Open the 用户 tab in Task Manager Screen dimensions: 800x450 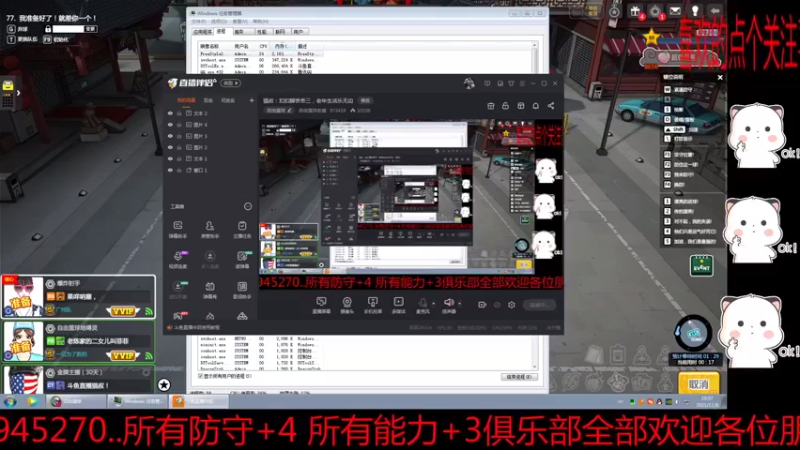pyautogui.click(x=298, y=32)
